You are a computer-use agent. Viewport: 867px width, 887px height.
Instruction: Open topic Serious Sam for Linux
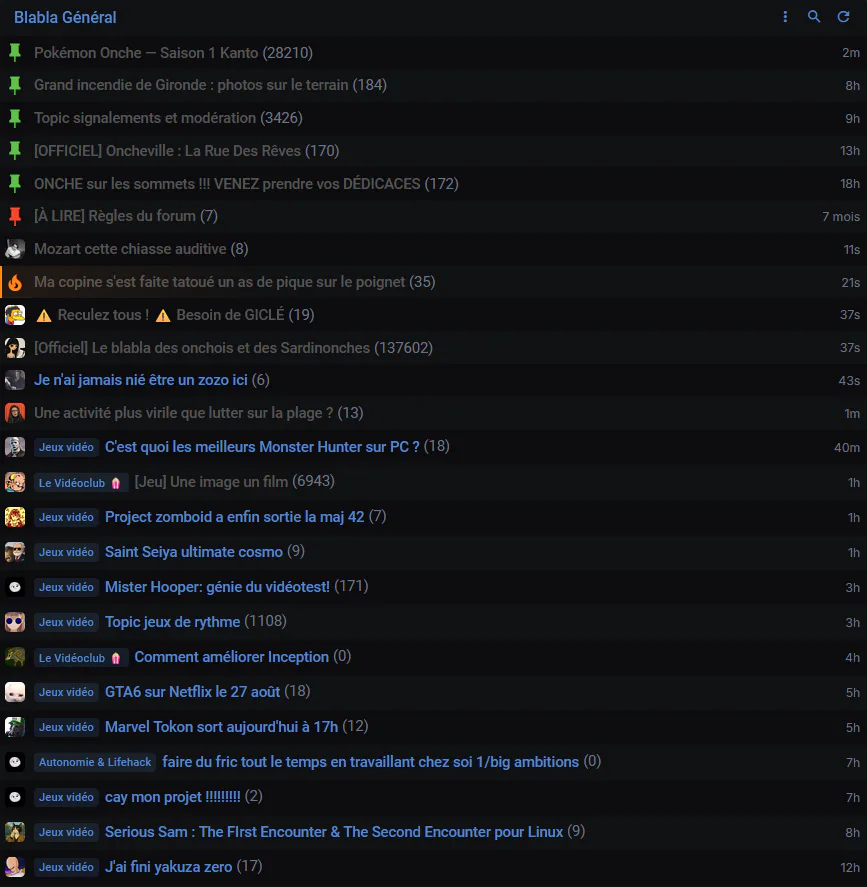coord(334,832)
